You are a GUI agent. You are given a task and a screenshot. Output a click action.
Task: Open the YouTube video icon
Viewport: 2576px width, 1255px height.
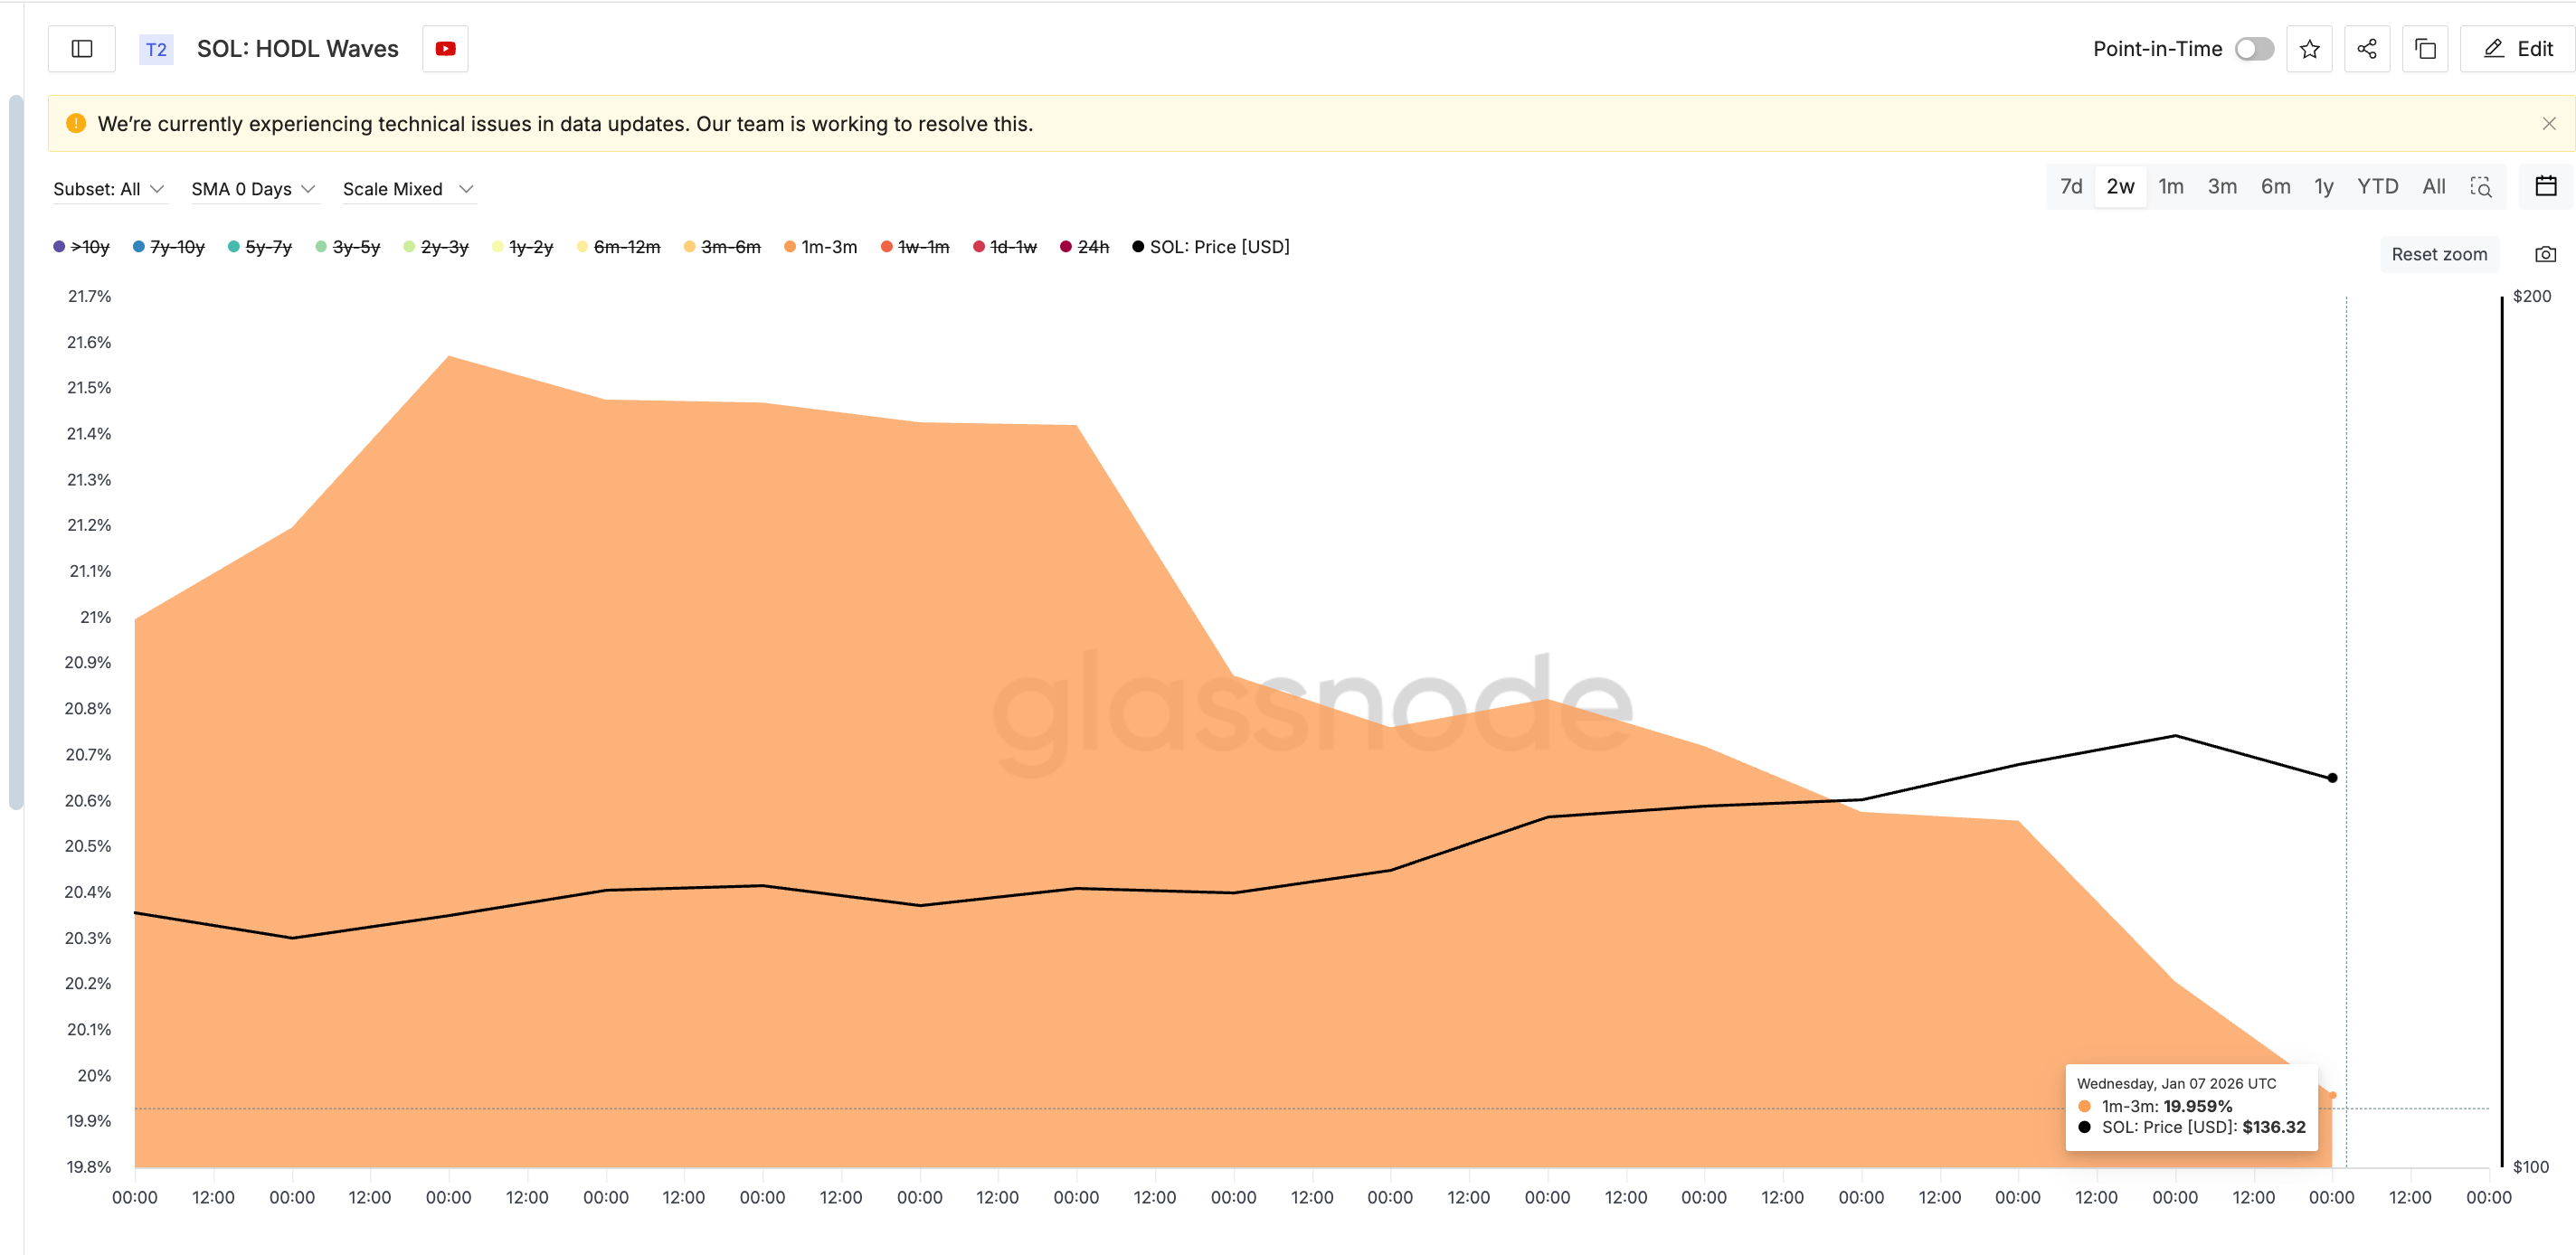[x=445, y=49]
